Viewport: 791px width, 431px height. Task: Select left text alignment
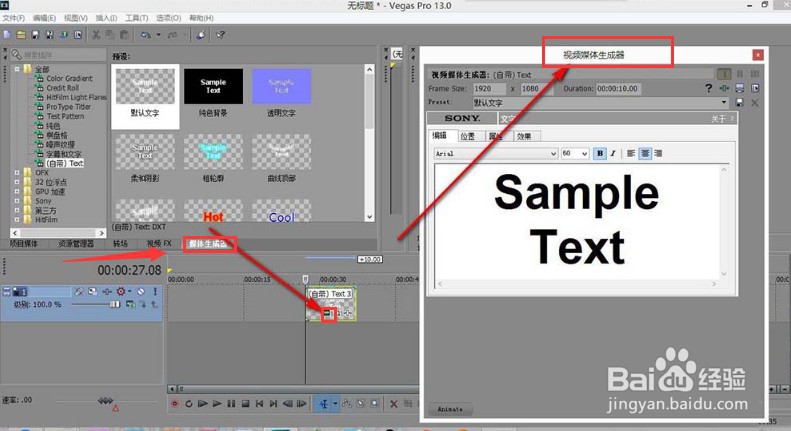click(x=631, y=153)
